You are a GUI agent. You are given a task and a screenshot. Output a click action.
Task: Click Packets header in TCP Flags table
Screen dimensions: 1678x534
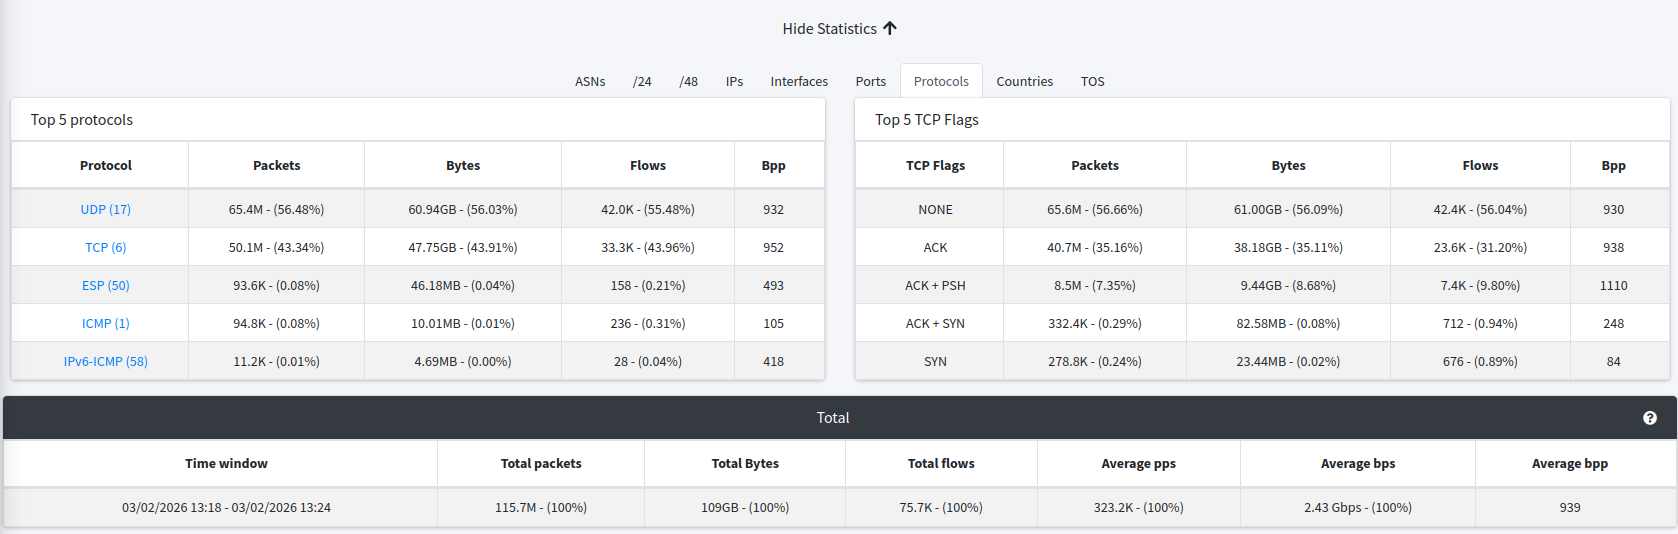(1095, 166)
